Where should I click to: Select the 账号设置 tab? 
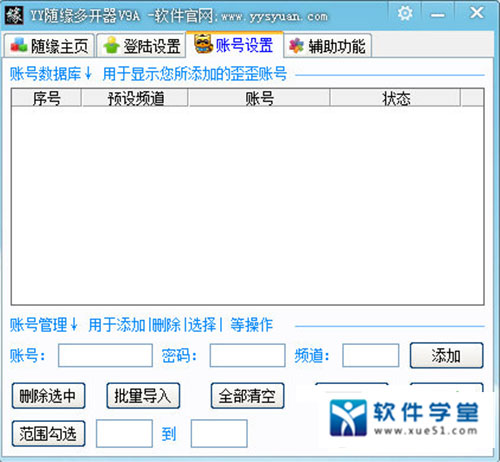235,45
